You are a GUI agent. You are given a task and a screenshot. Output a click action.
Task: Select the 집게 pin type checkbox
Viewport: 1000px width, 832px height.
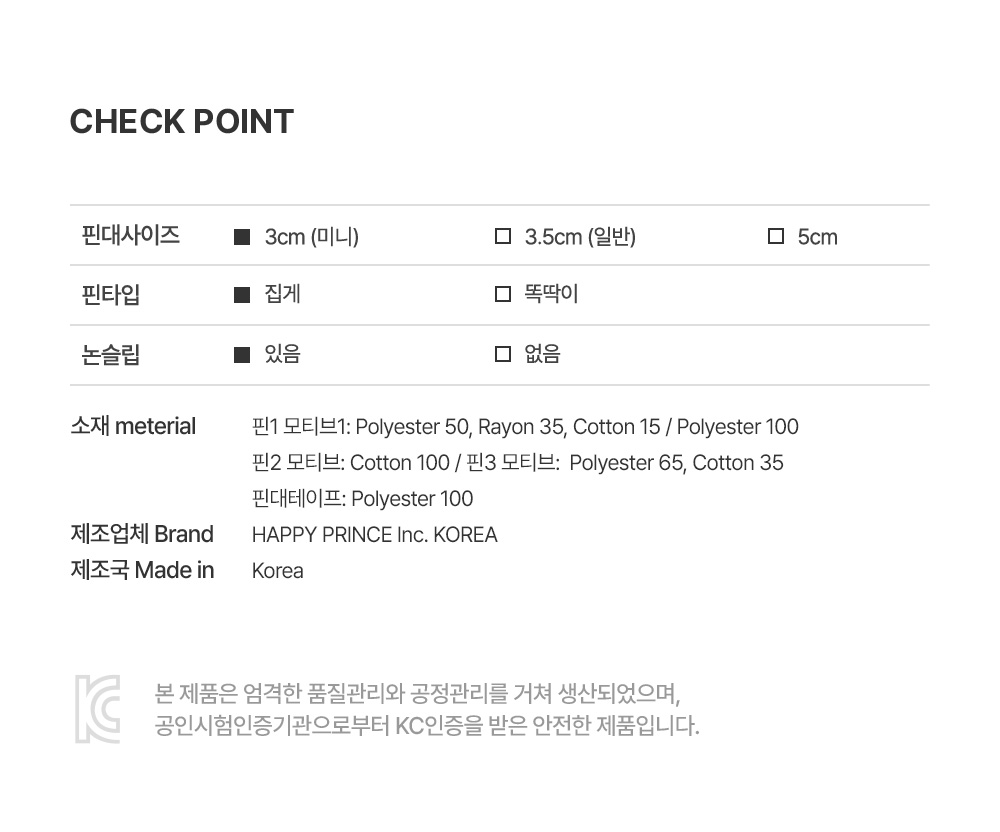pyautogui.click(x=241, y=295)
